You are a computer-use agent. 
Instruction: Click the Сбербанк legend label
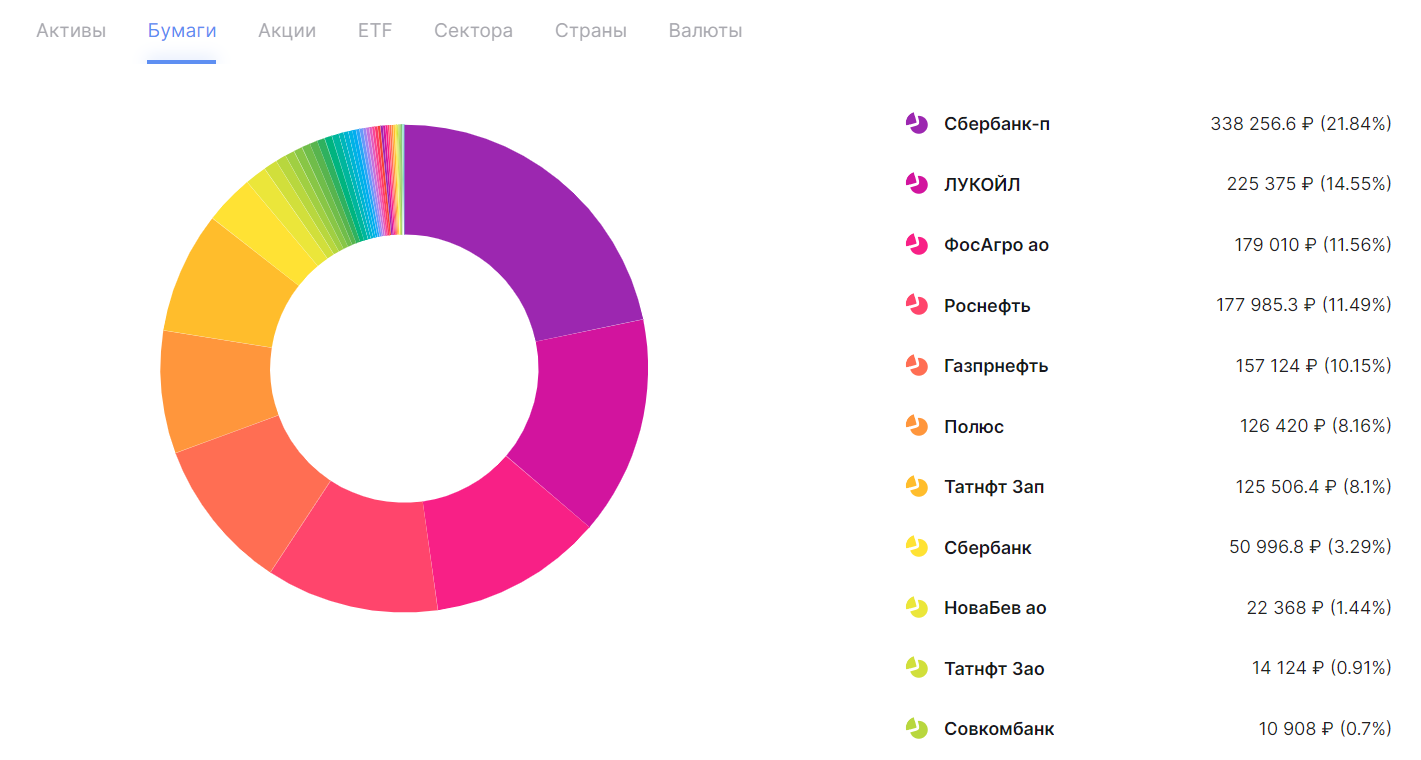(x=988, y=547)
